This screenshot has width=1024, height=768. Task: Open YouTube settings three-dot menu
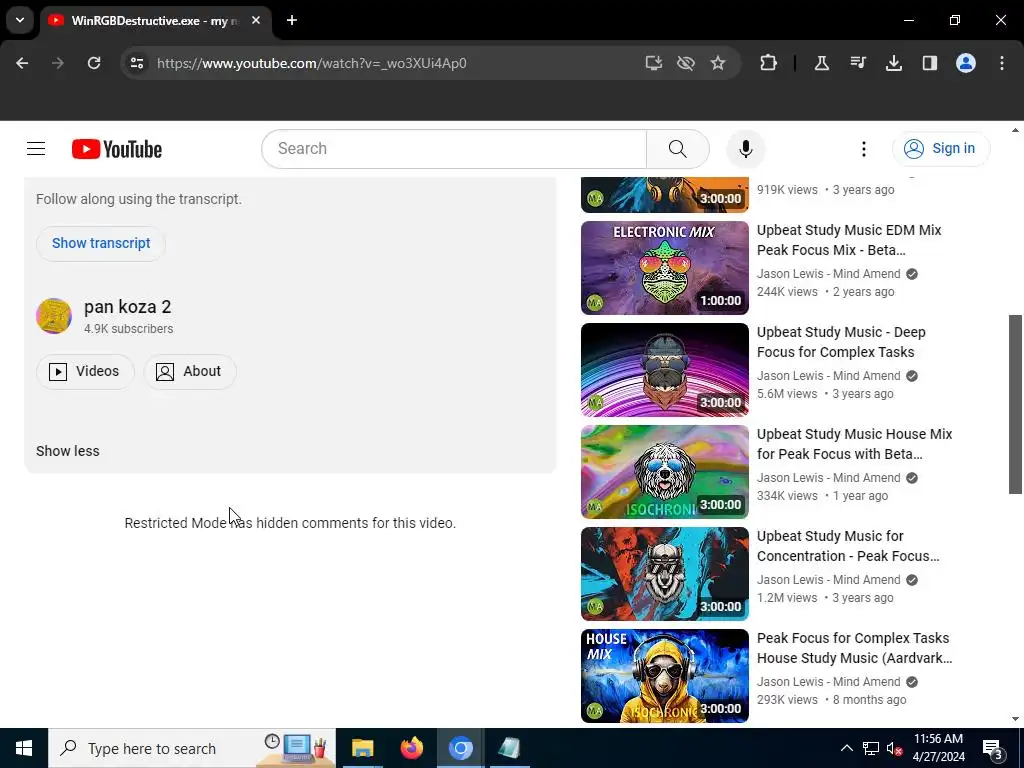click(863, 149)
